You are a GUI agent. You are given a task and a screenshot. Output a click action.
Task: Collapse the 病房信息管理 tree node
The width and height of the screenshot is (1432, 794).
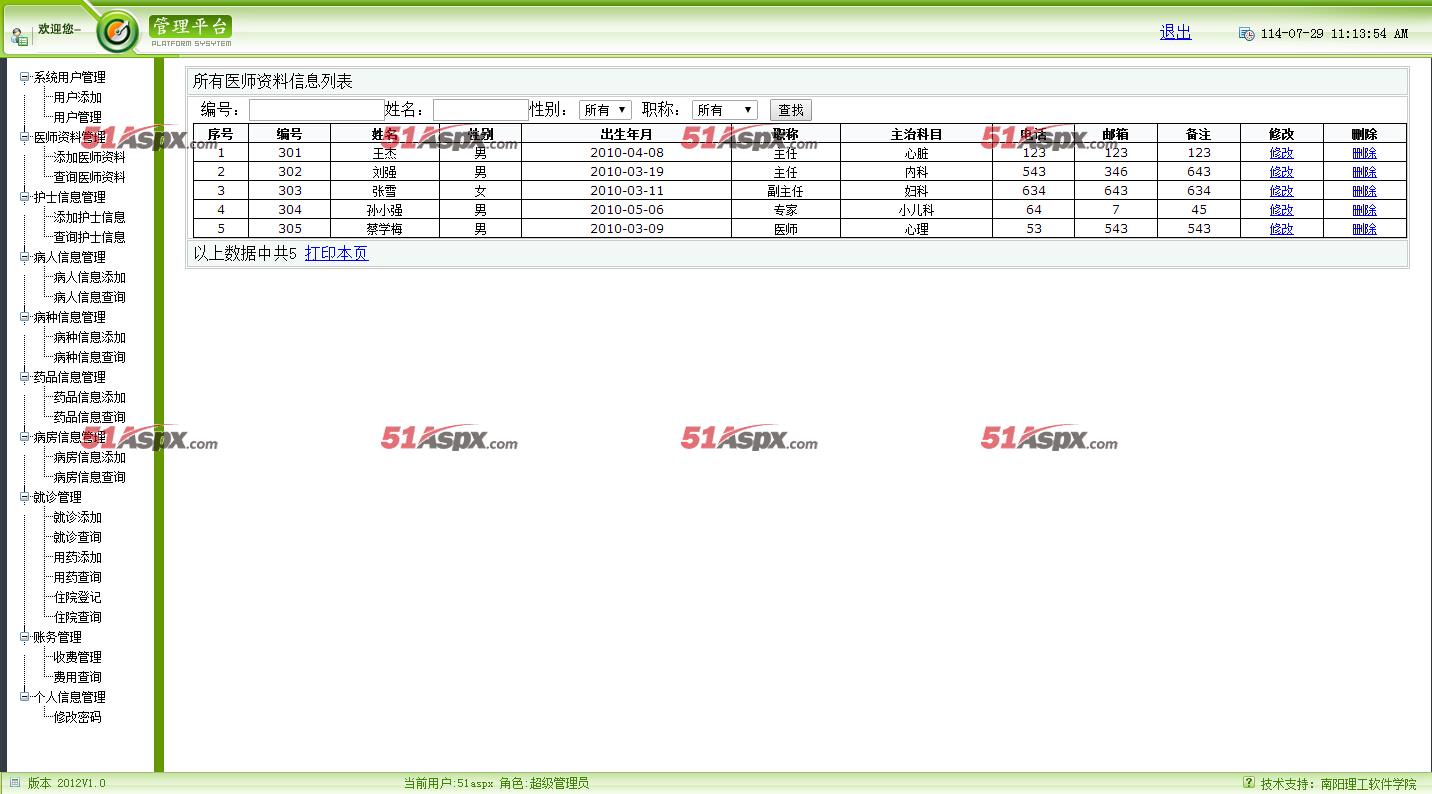click(x=25, y=437)
